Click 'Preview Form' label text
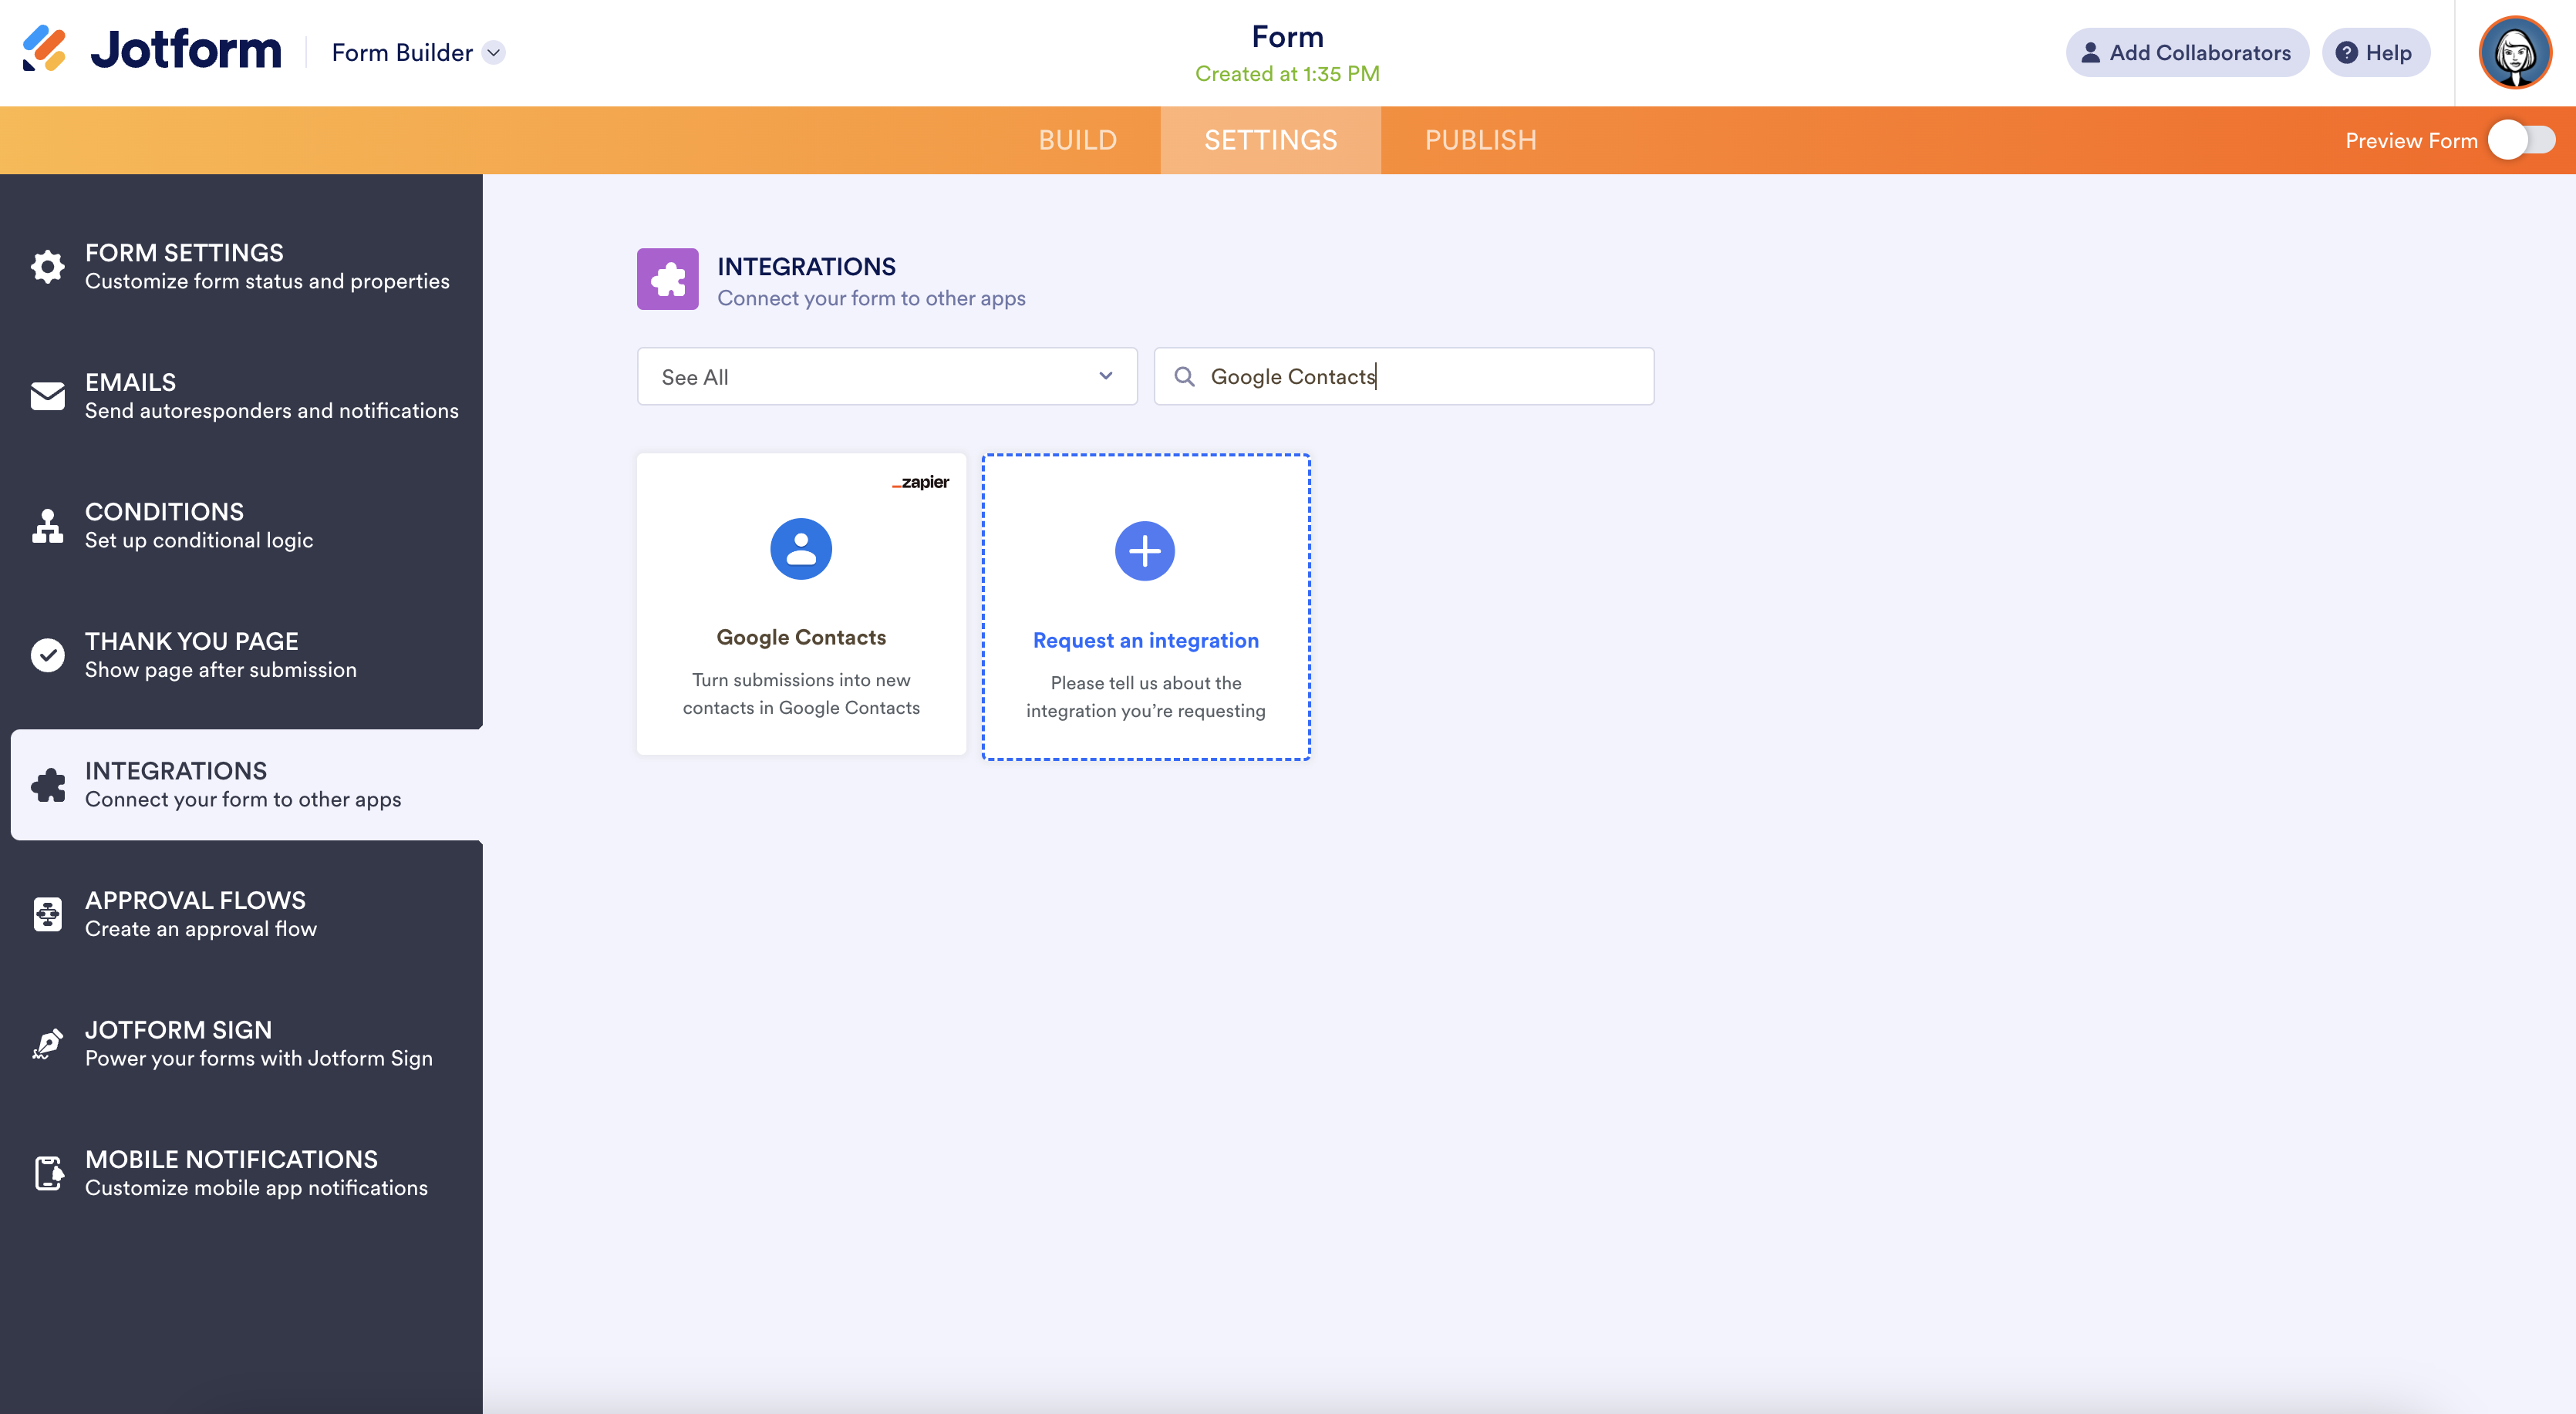This screenshot has height=1414, width=2576. point(2411,141)
